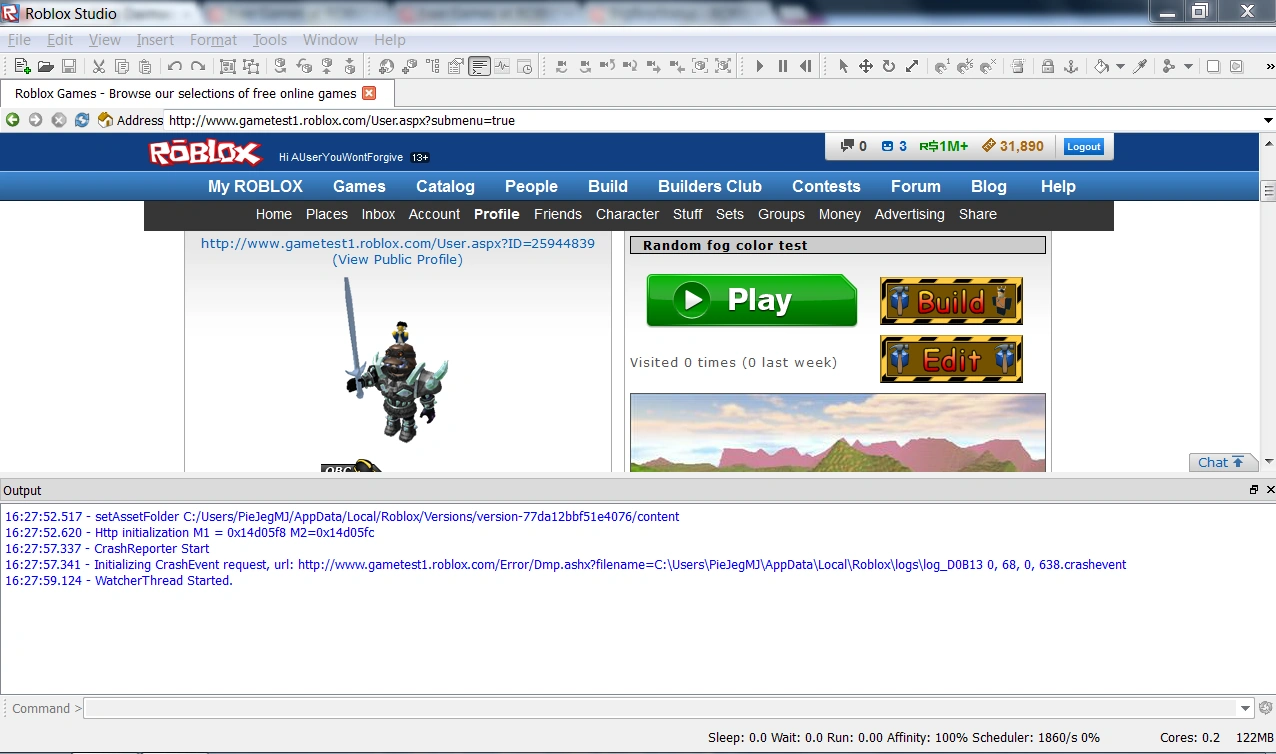The image size is (1276, 754).
Task: Start simulation with the Play toolbar icon
Action: point(760,66)
